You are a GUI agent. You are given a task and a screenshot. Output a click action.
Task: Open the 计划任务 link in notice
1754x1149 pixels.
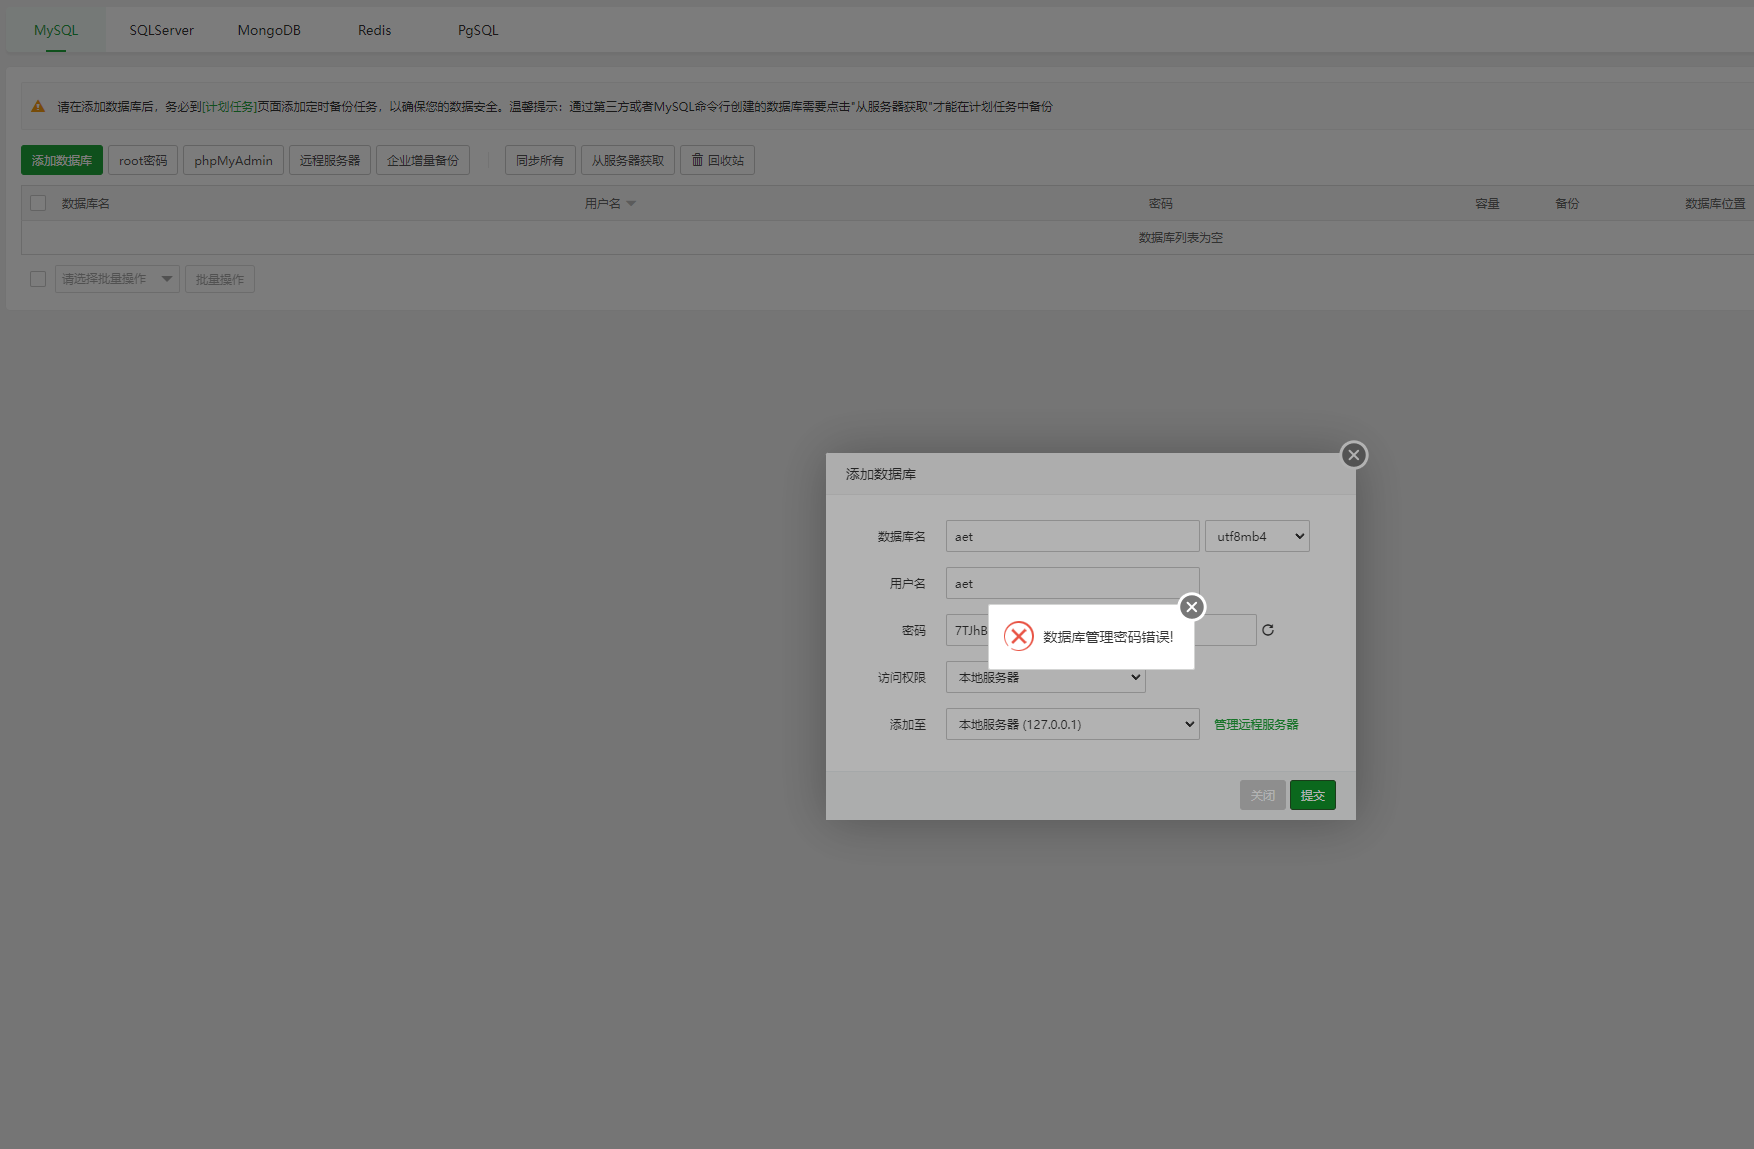click(230, 106)
